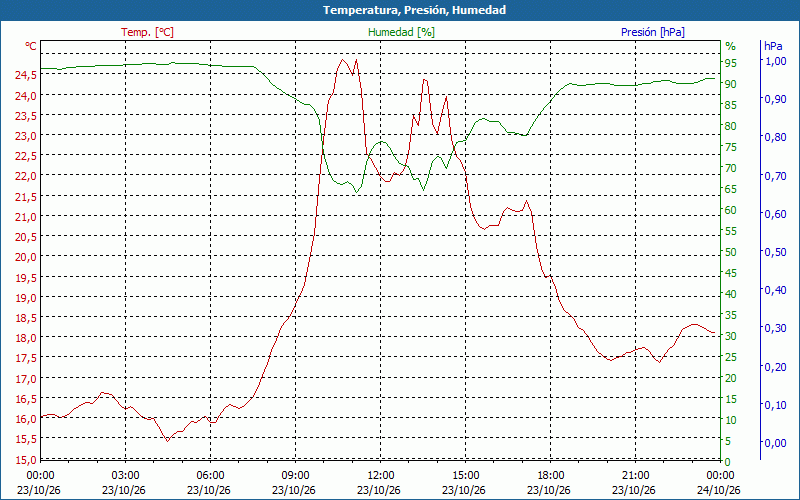The image size is (800, 500).
Task: Click the '70' humidity axis value
Action: pos(731,168)
